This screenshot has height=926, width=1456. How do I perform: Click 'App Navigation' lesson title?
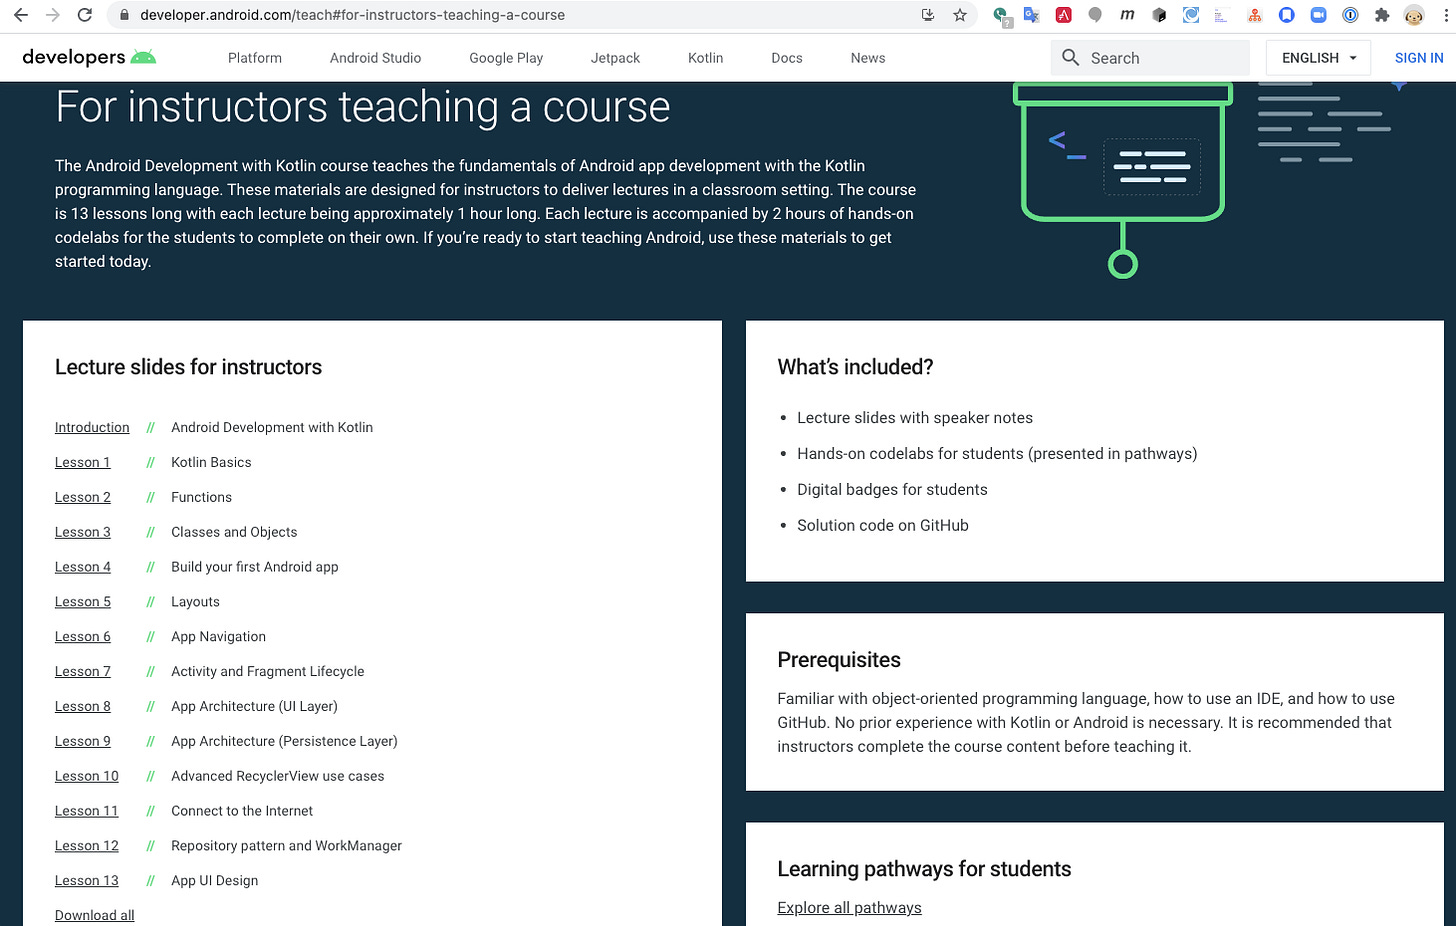point(218,637)
